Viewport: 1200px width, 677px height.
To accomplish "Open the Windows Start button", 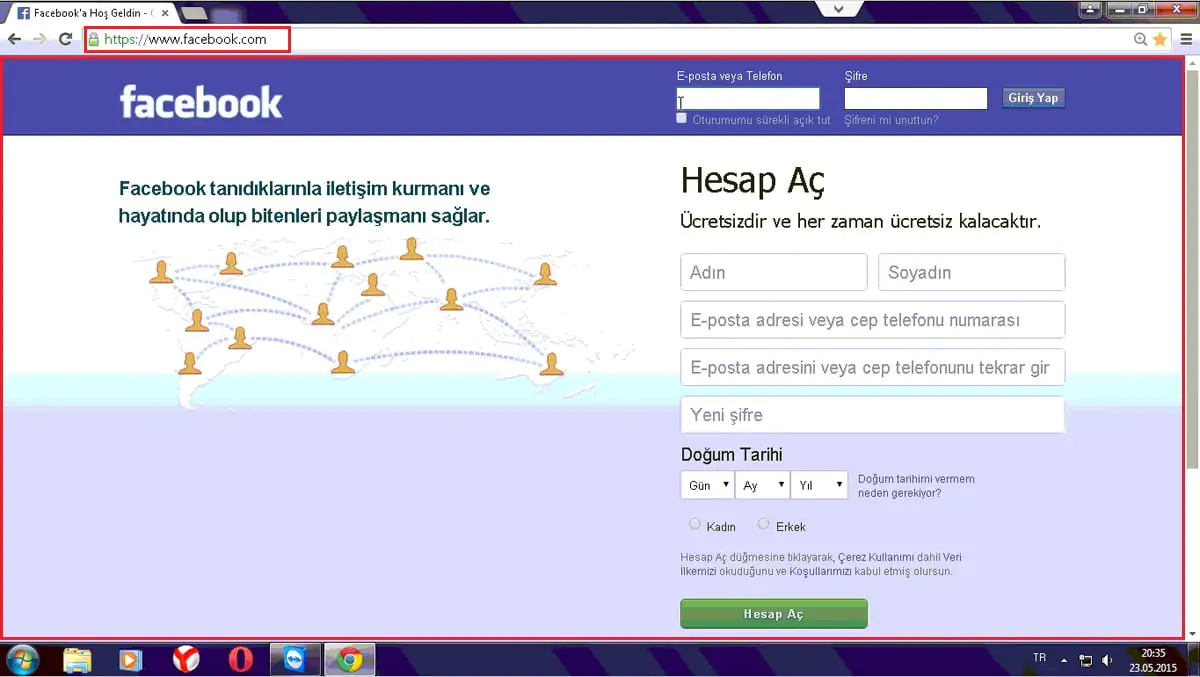I will (x=22, y=659).
